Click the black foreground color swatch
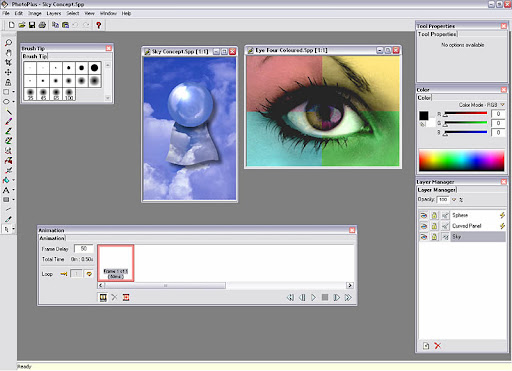Image resolution: width=512 pixels, height=371 pixels. [424, 115]
